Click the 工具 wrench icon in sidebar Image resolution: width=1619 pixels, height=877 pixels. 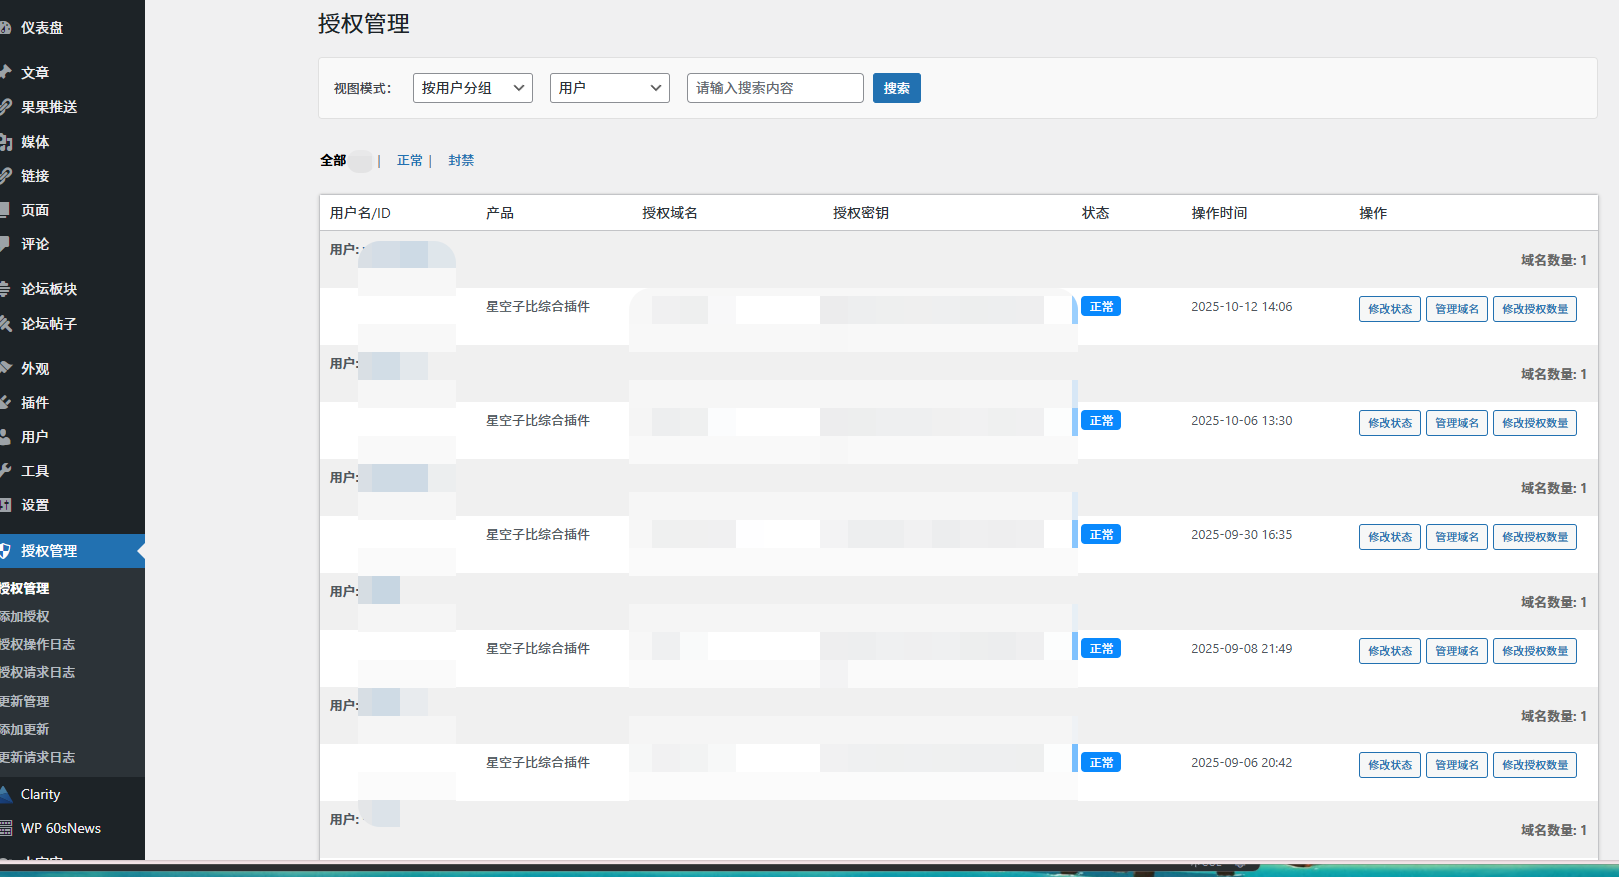(5, 471)
